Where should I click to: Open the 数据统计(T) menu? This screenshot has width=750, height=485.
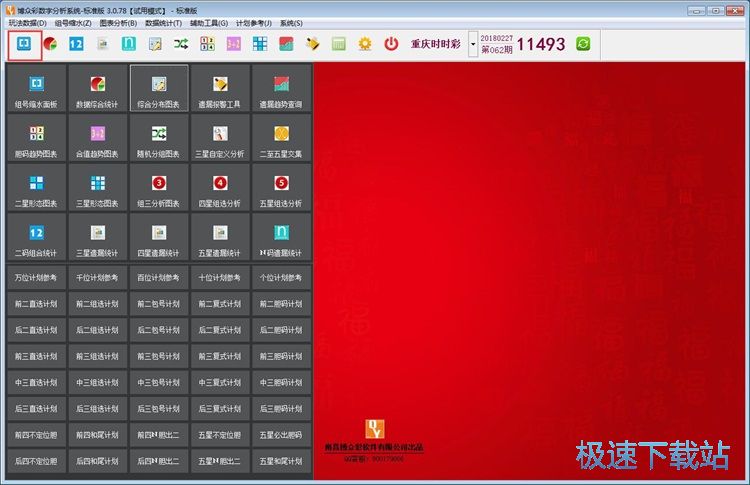[x=164, y=23]
